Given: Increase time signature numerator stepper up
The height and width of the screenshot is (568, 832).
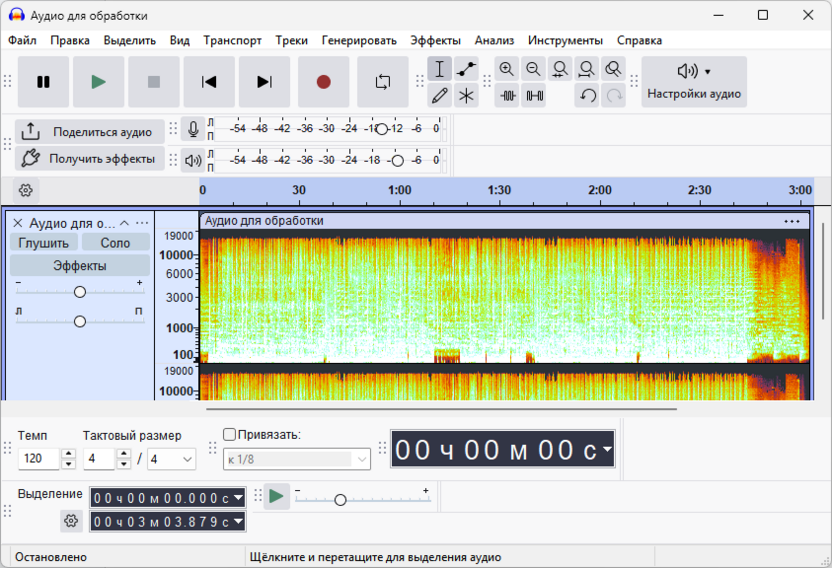Looking at the screenshot, I should pos(124,453).
